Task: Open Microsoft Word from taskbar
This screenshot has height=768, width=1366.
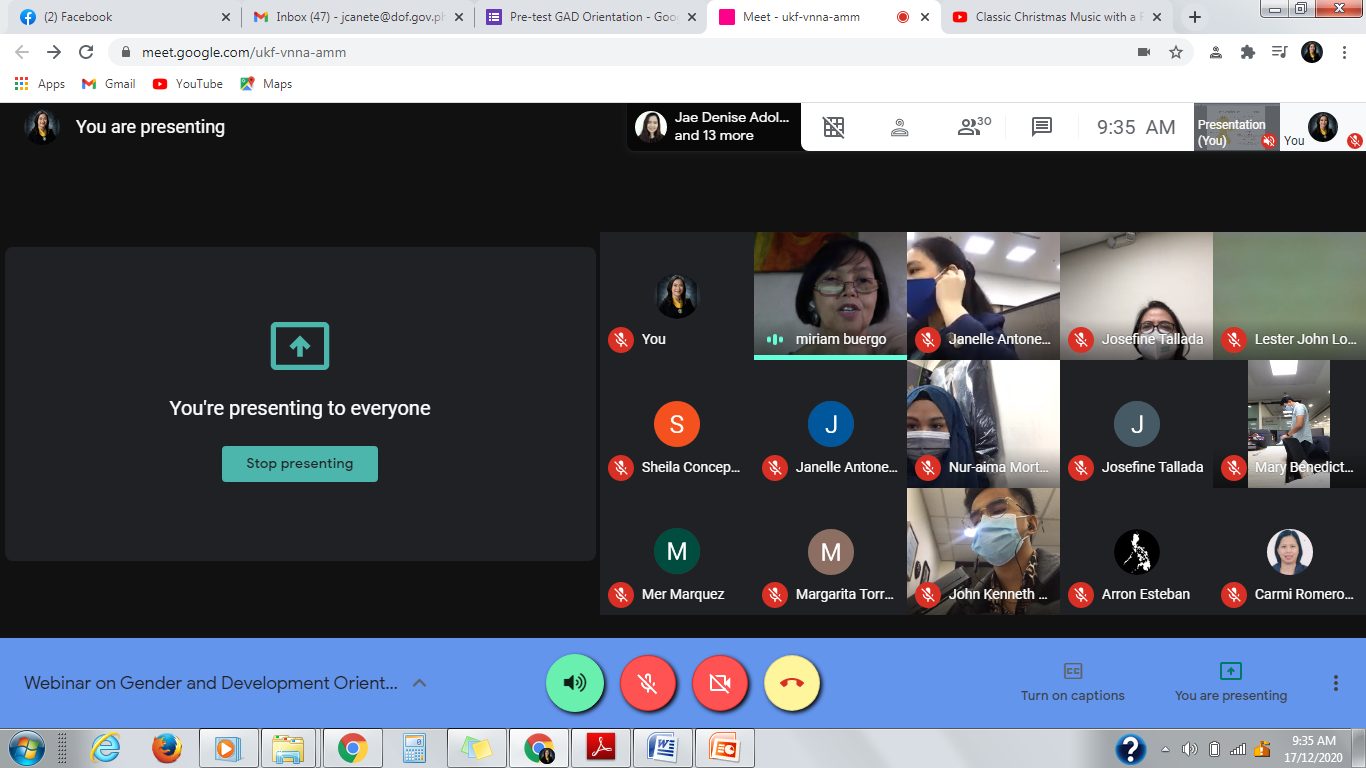Action: click(662, 748)
